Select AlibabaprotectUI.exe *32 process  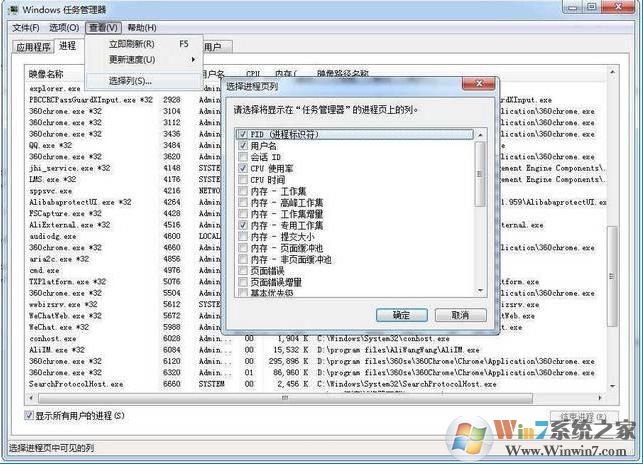tap(80, 202)
